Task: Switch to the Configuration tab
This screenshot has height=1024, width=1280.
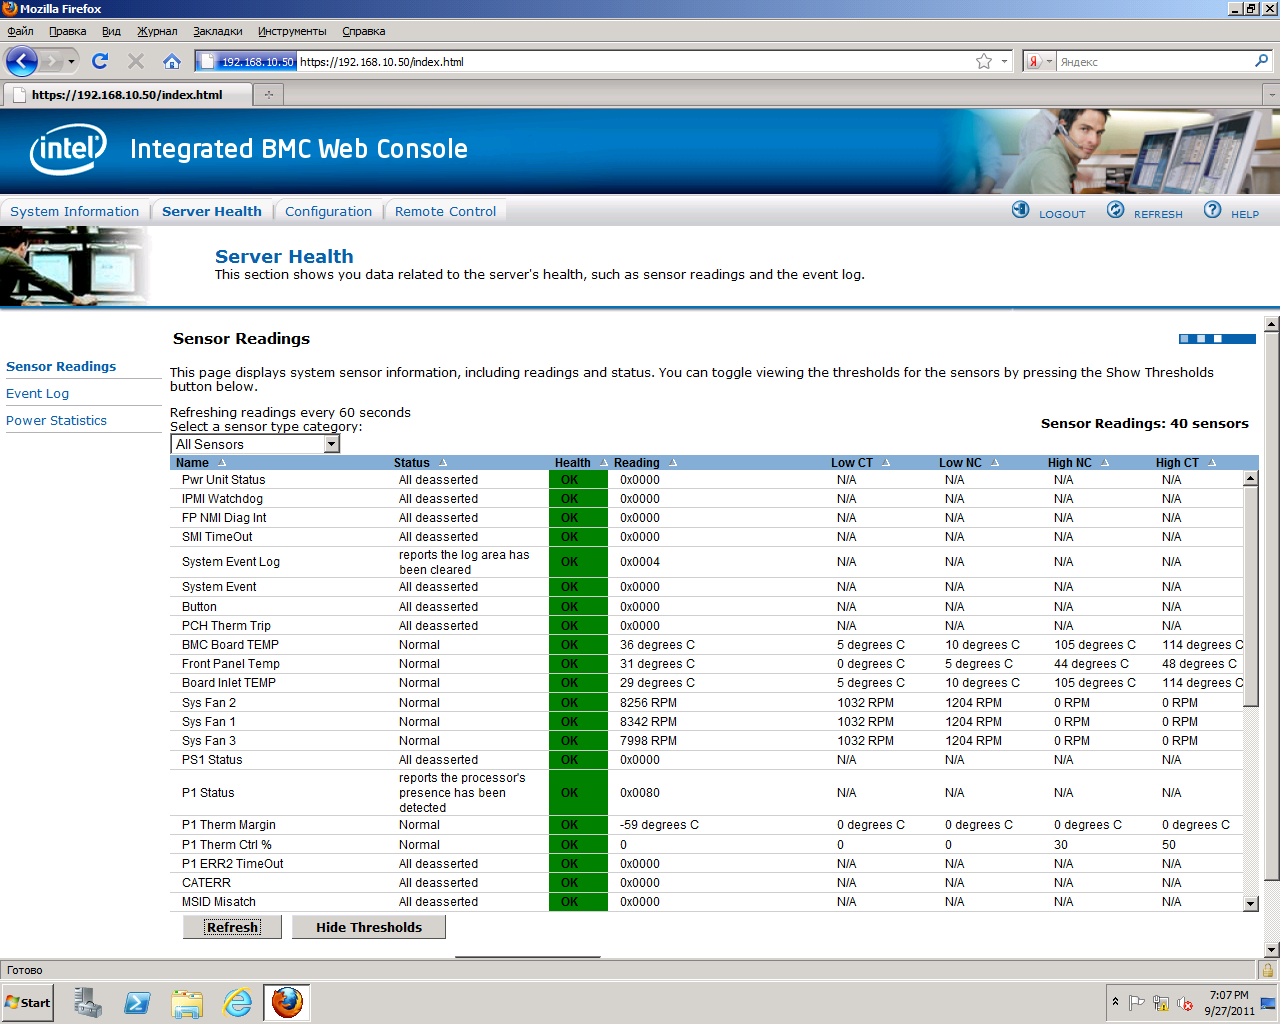Action: click(328, 212)
